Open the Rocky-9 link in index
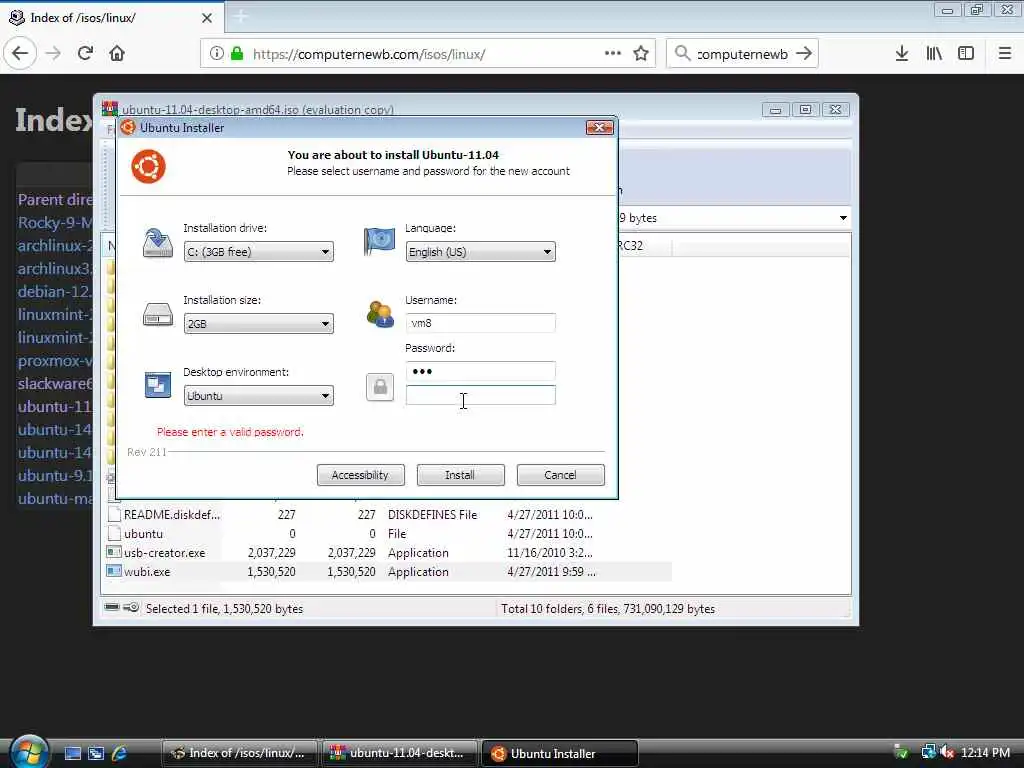The width and height of the screenshot is (1024, 768). (x=55, y=223)
